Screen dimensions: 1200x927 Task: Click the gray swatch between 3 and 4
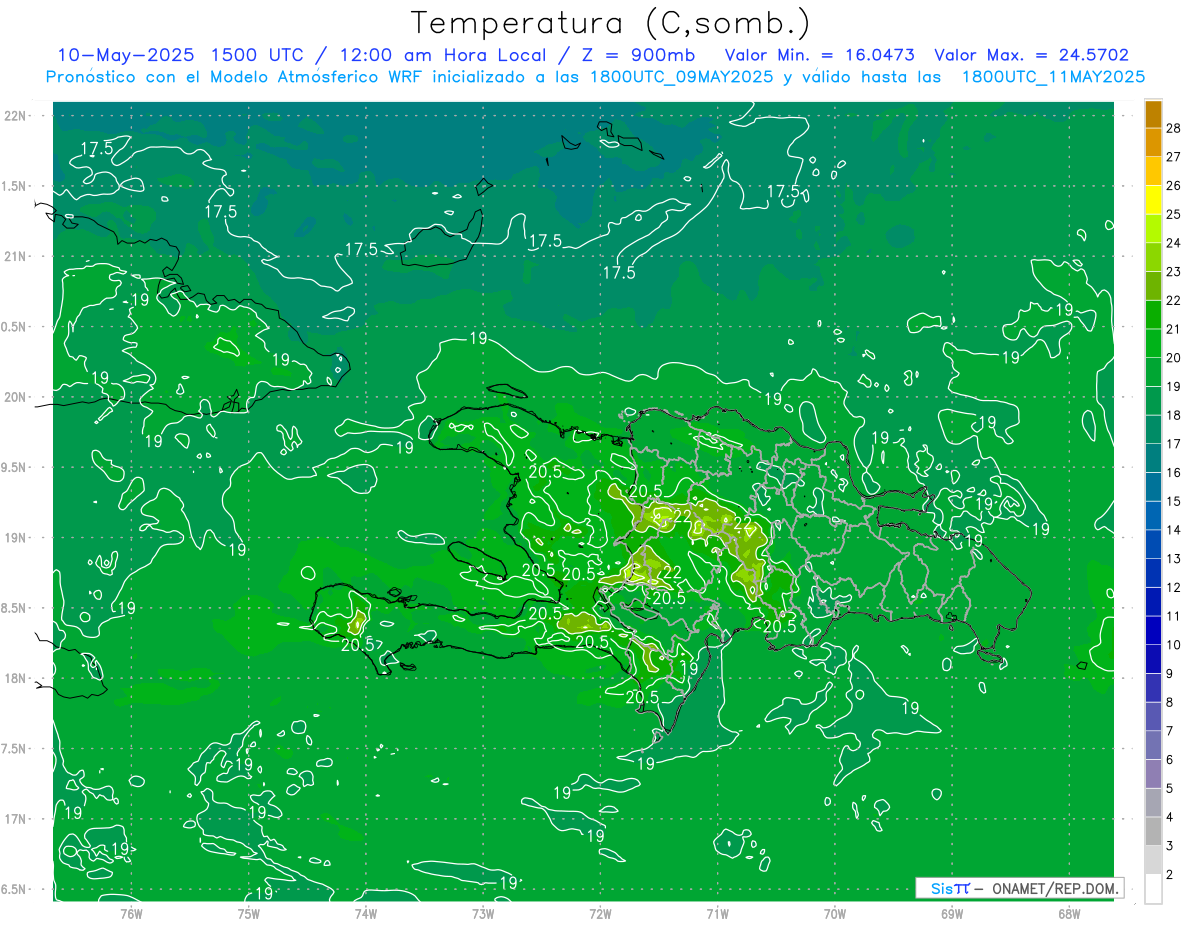(1153, 832)
